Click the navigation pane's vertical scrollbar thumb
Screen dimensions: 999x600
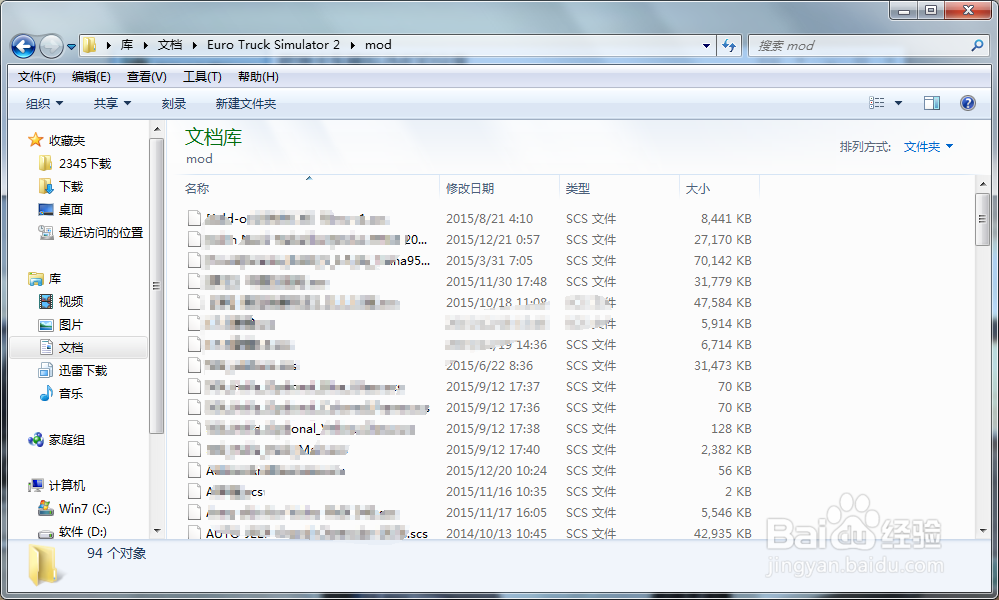pyautogui.click(x=157, y=286)
